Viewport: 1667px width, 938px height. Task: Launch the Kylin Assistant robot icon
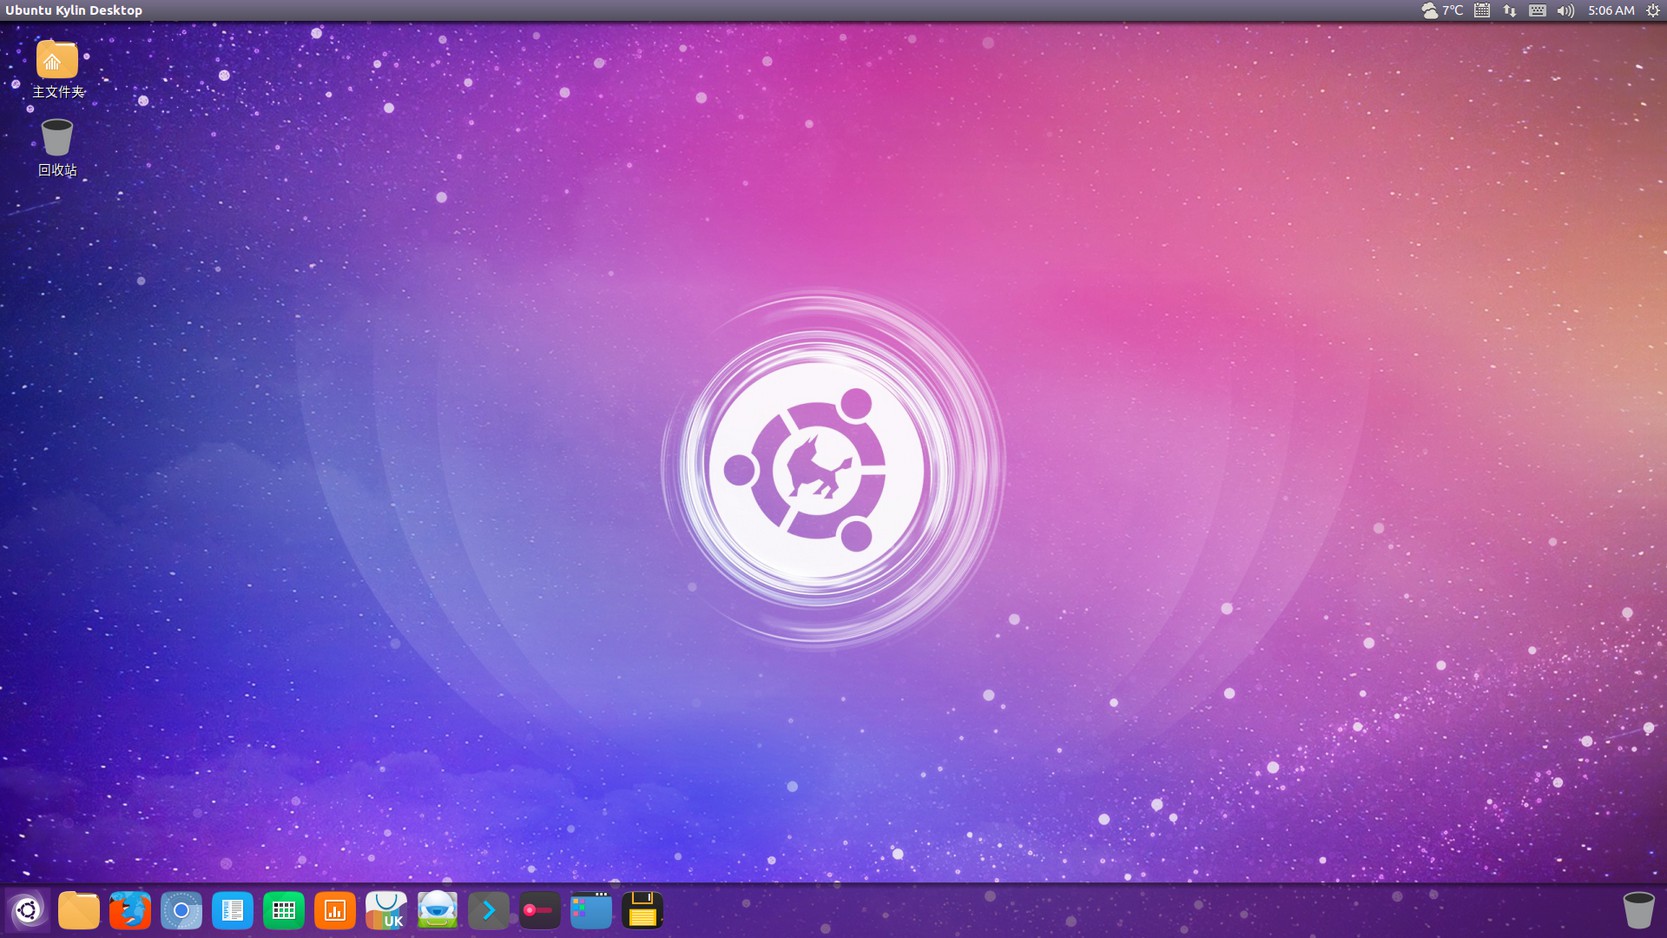[x=437, y=910]
